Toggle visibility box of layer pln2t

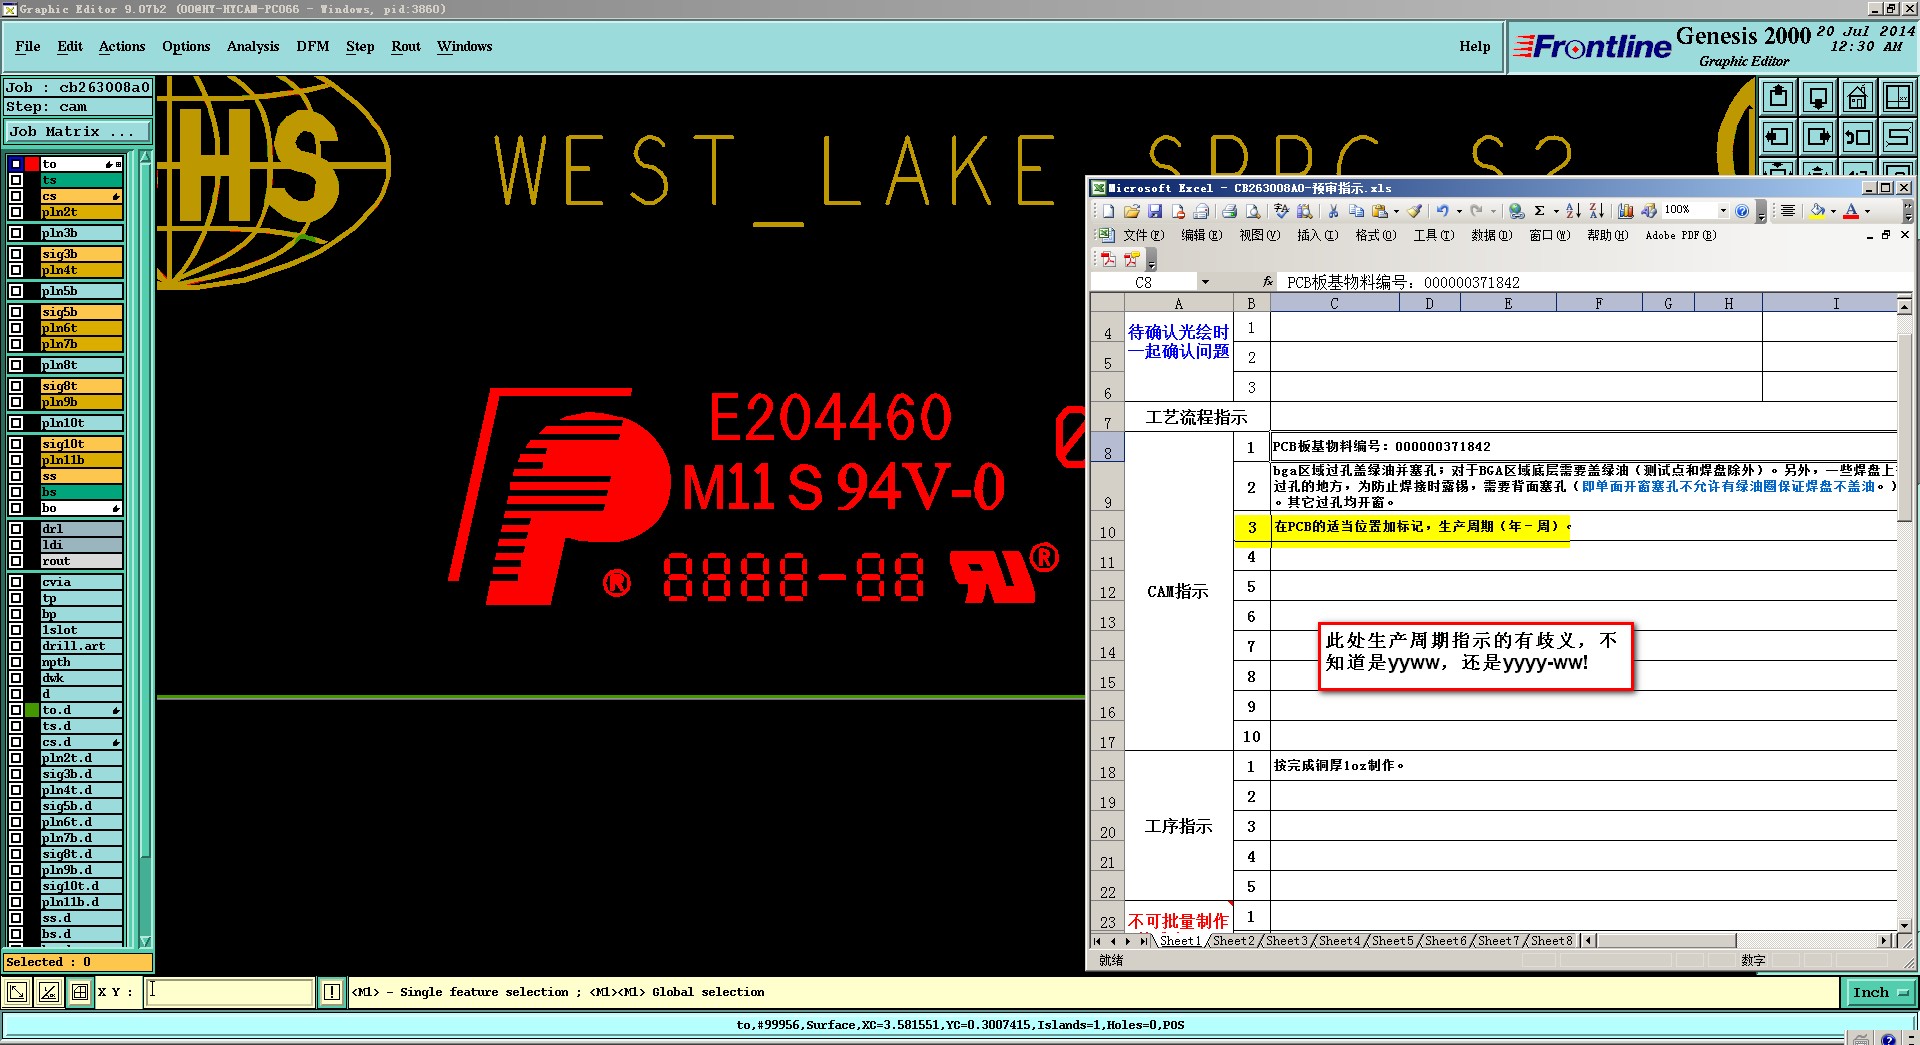(16, 212)
